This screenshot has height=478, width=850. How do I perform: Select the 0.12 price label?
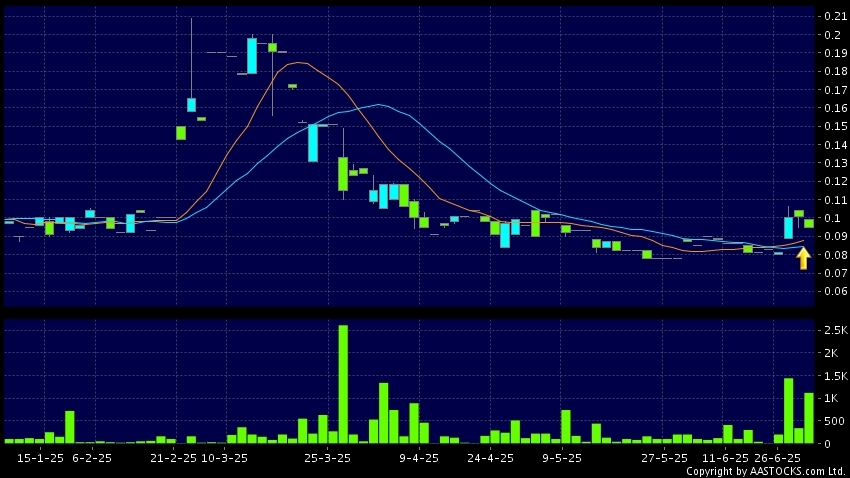835,182
